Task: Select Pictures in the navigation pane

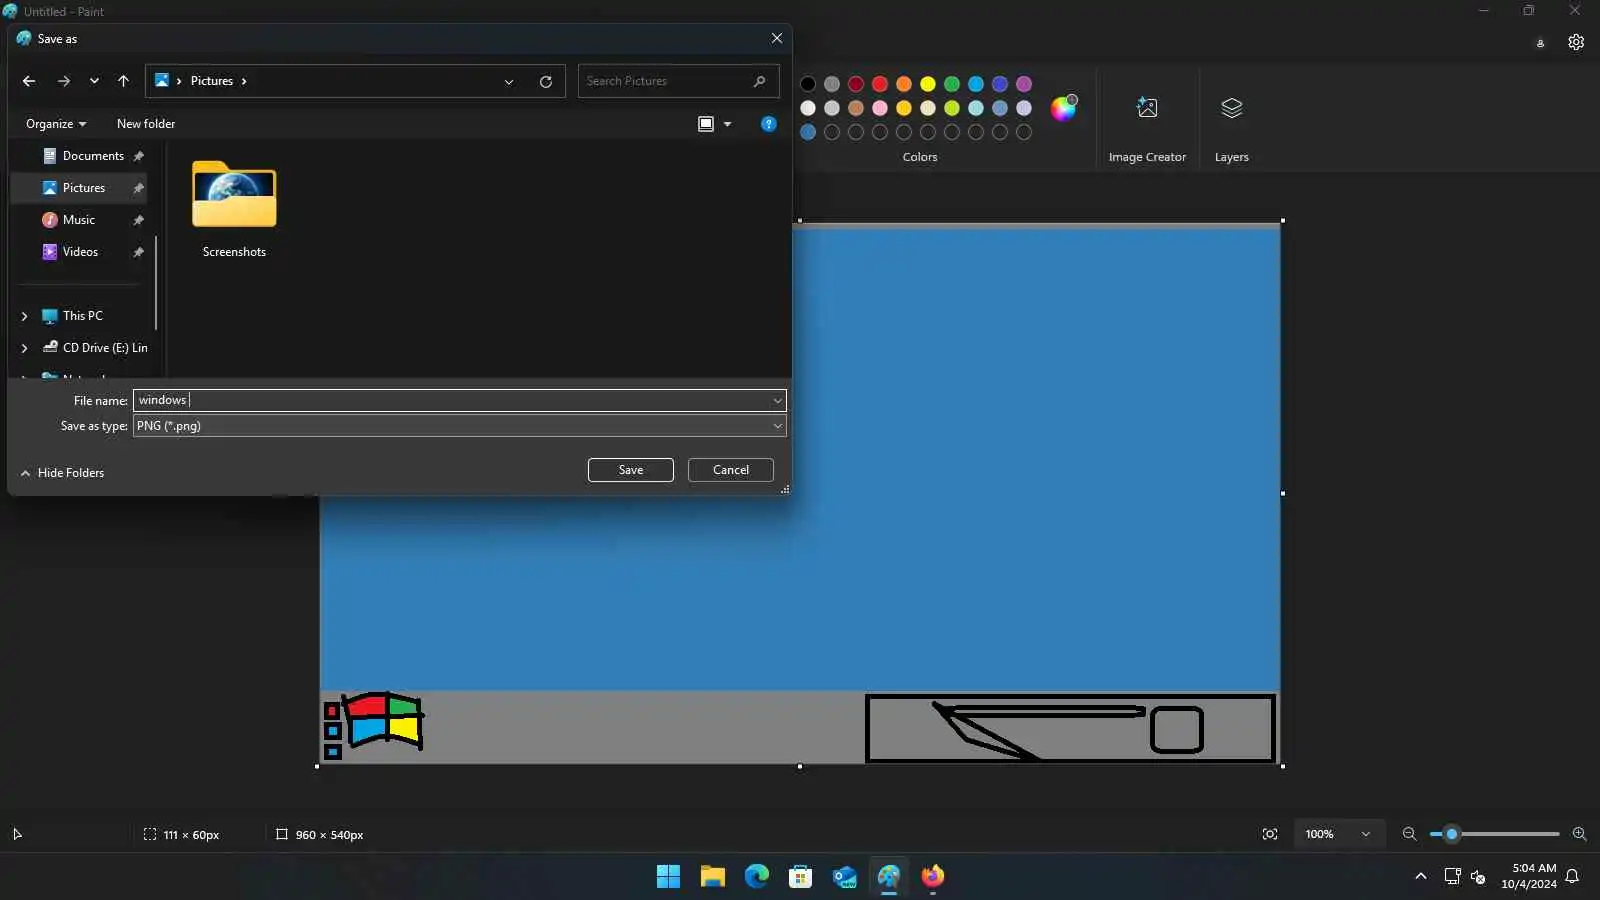Action: [x=84, y=188]
